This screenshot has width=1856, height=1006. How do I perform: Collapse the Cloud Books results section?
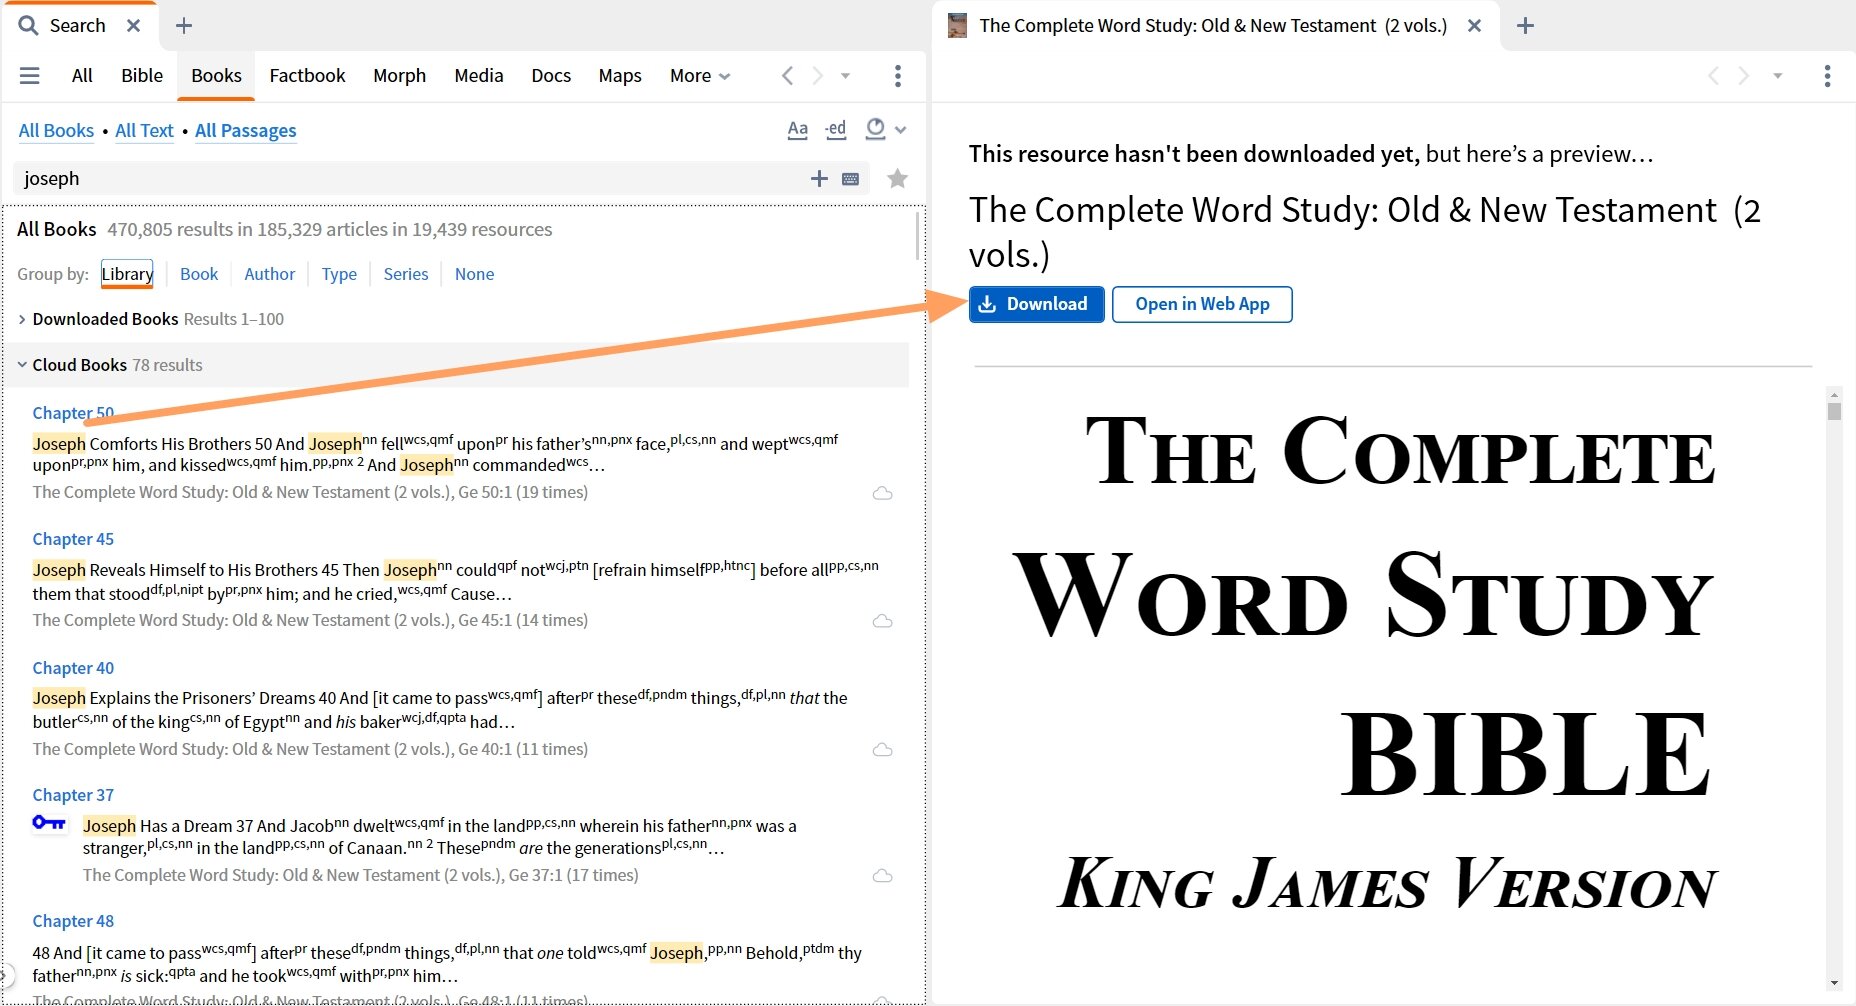pos(22,365)
